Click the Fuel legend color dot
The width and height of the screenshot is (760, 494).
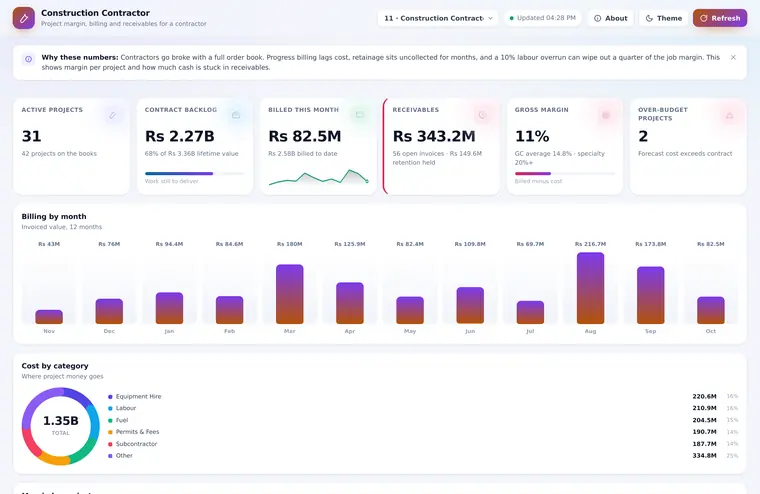point(110,420)
